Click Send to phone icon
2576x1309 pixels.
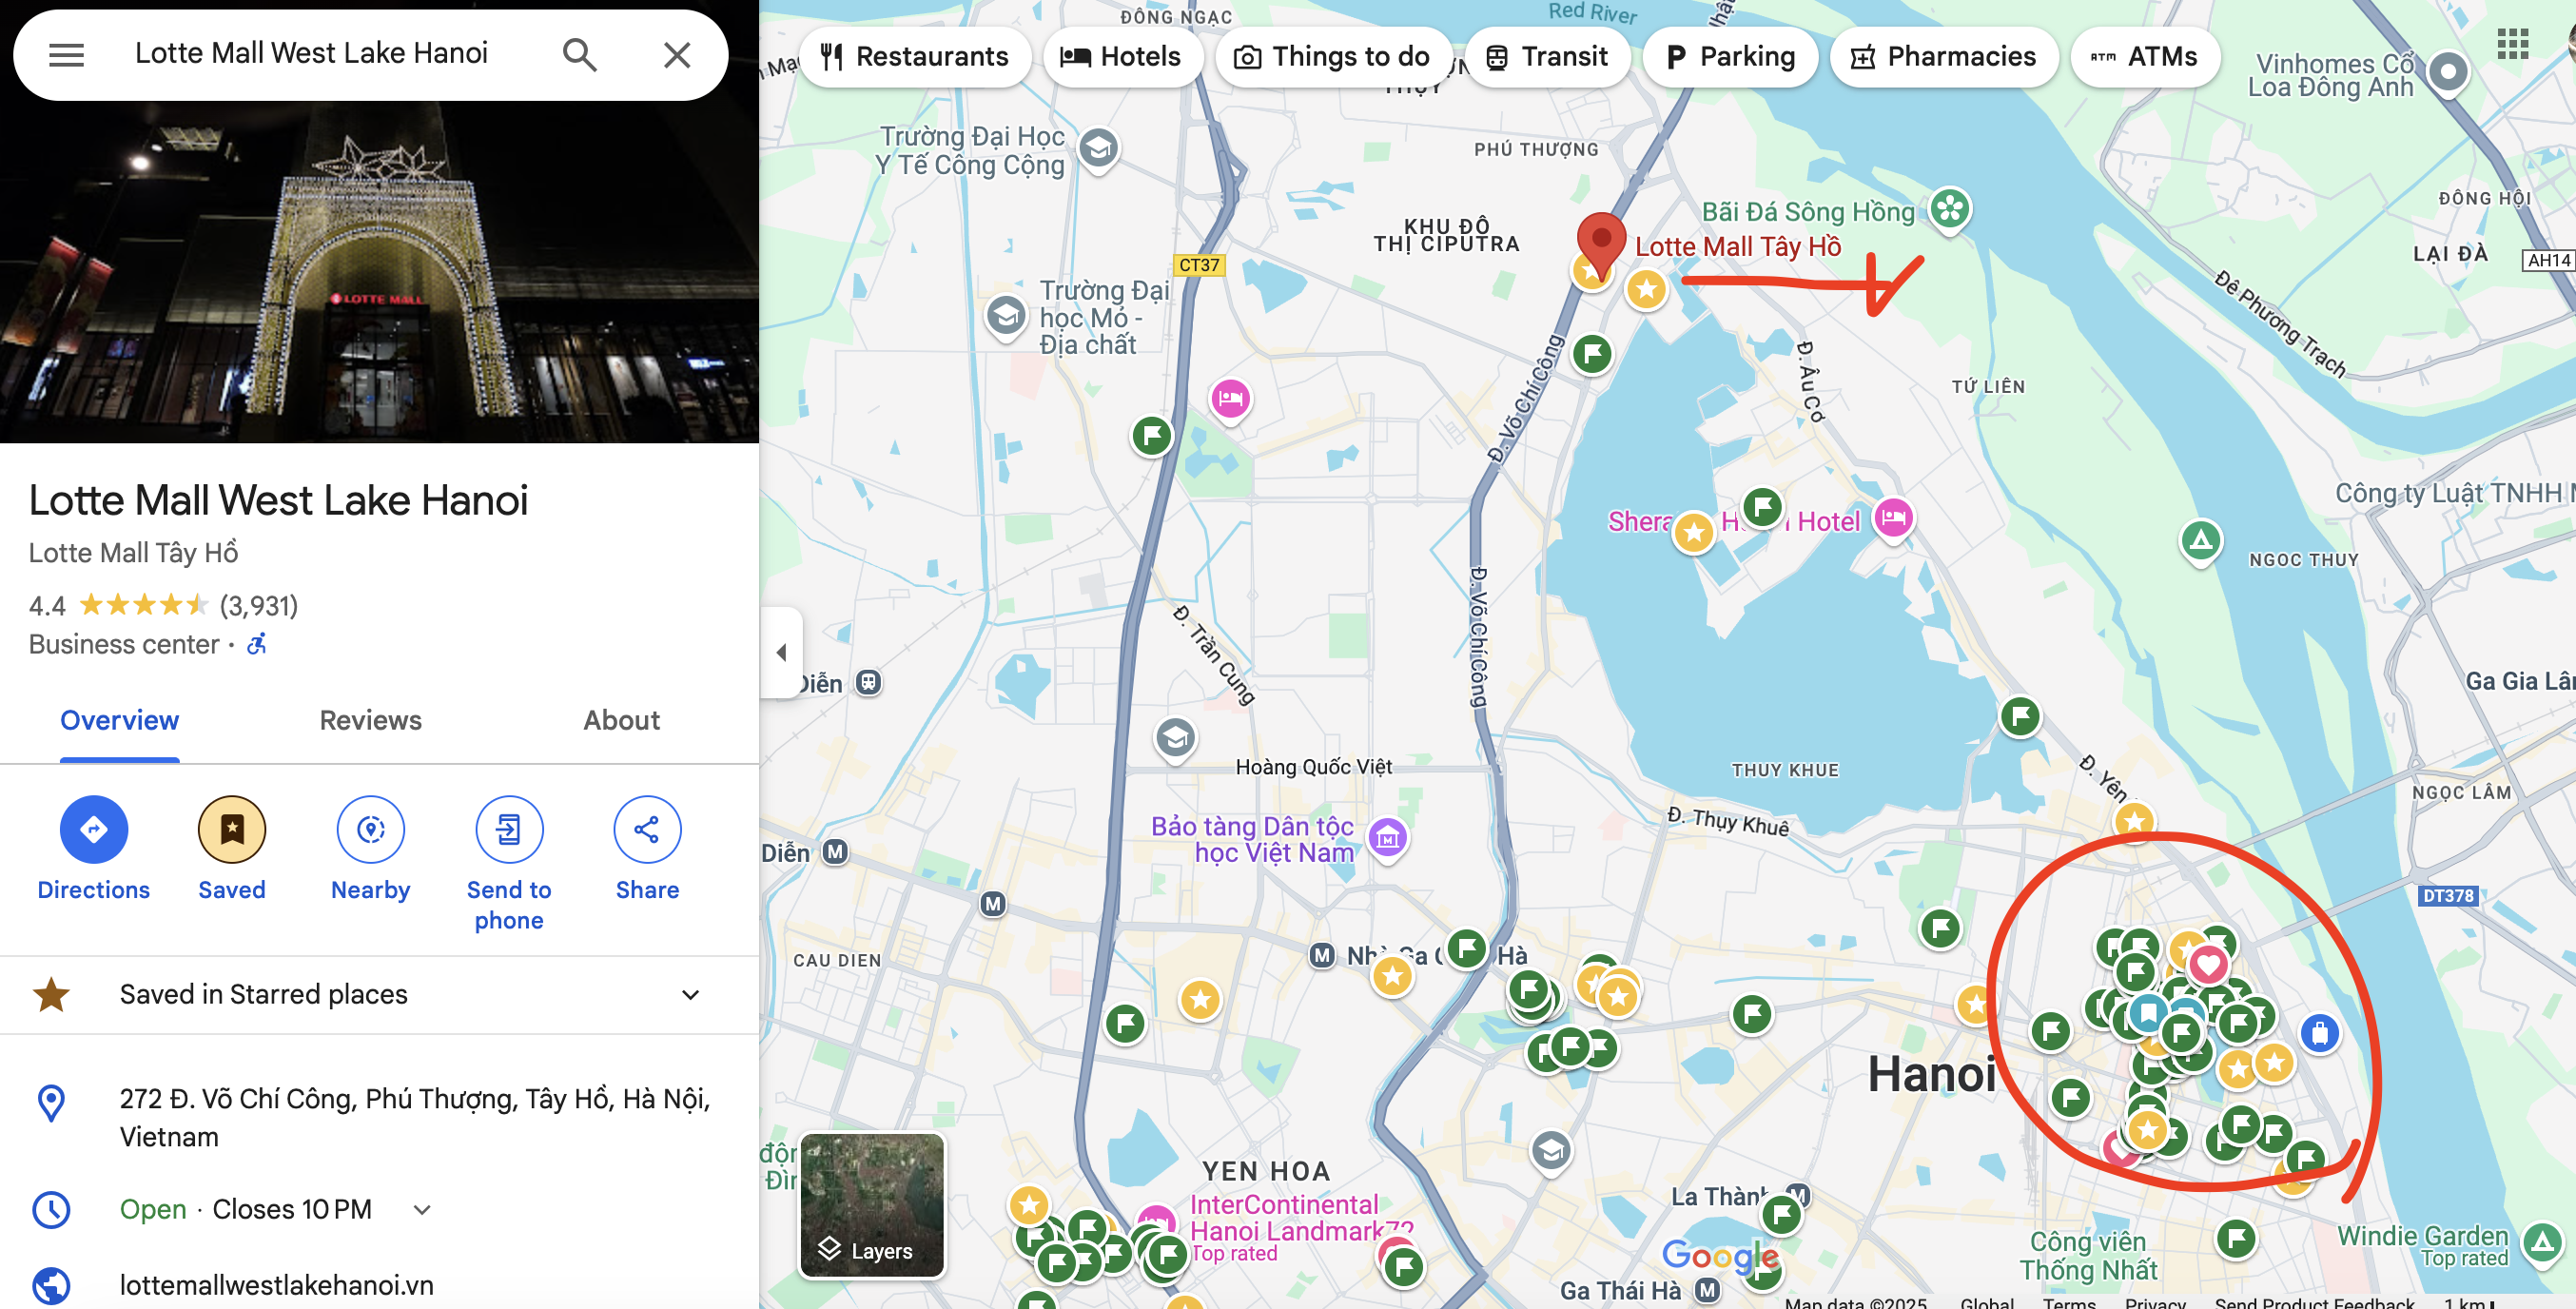click(508, 829)
